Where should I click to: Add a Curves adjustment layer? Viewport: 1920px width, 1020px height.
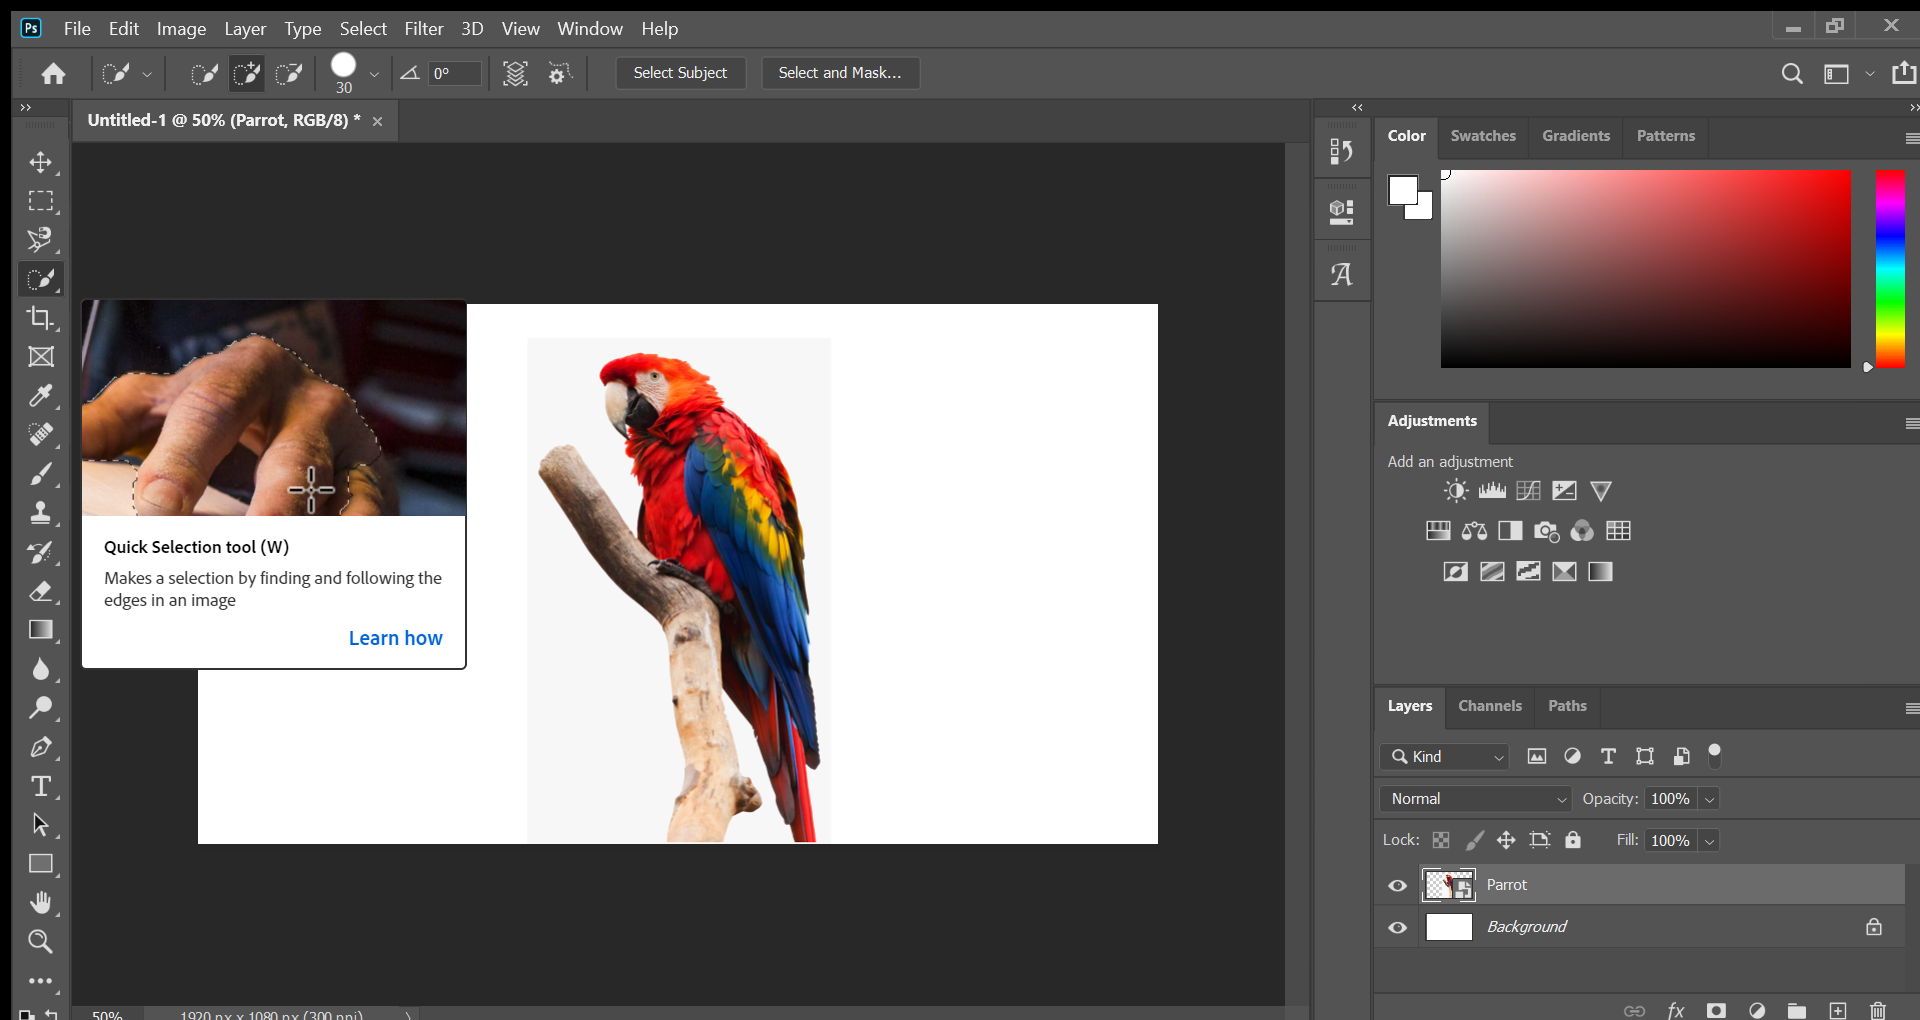click(1529, 491)
